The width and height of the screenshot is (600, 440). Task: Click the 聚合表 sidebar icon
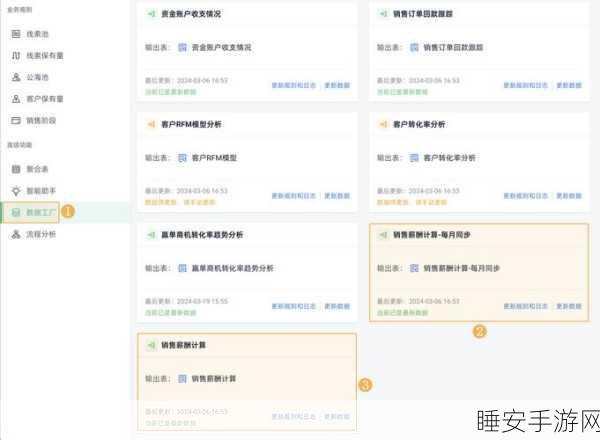pos(16,169)
